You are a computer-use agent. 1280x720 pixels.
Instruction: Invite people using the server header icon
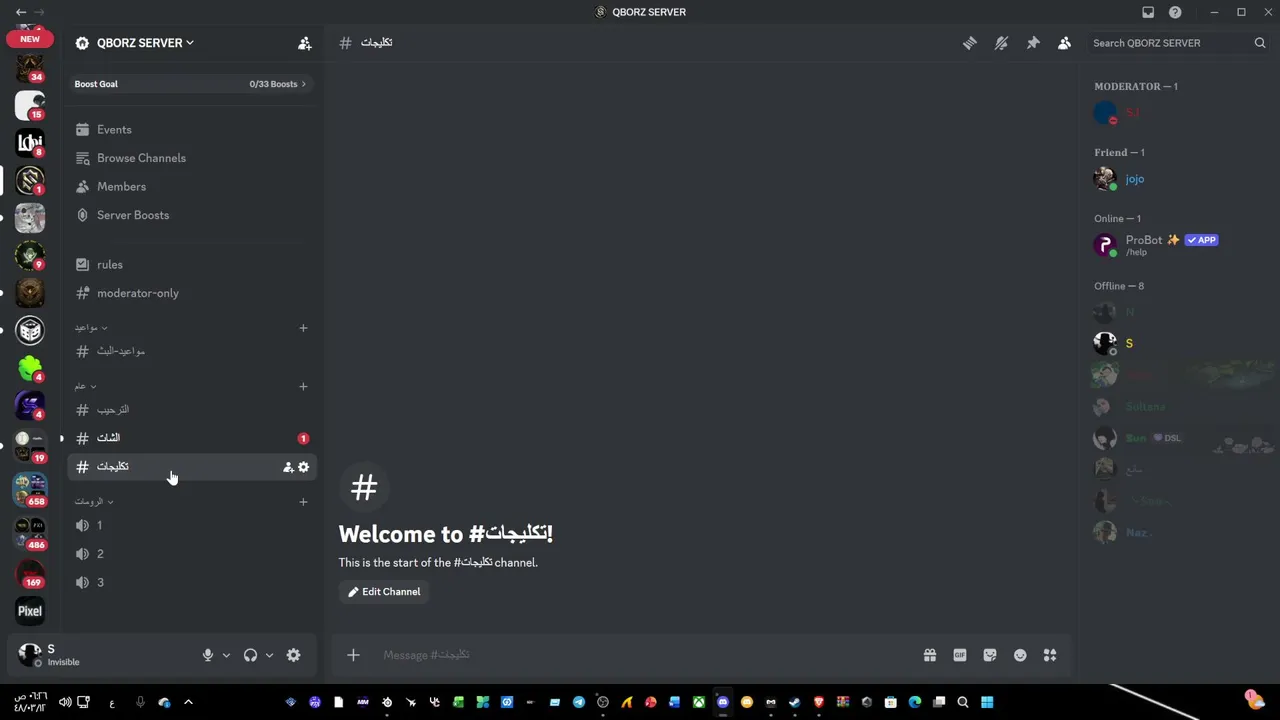(304, 43)
